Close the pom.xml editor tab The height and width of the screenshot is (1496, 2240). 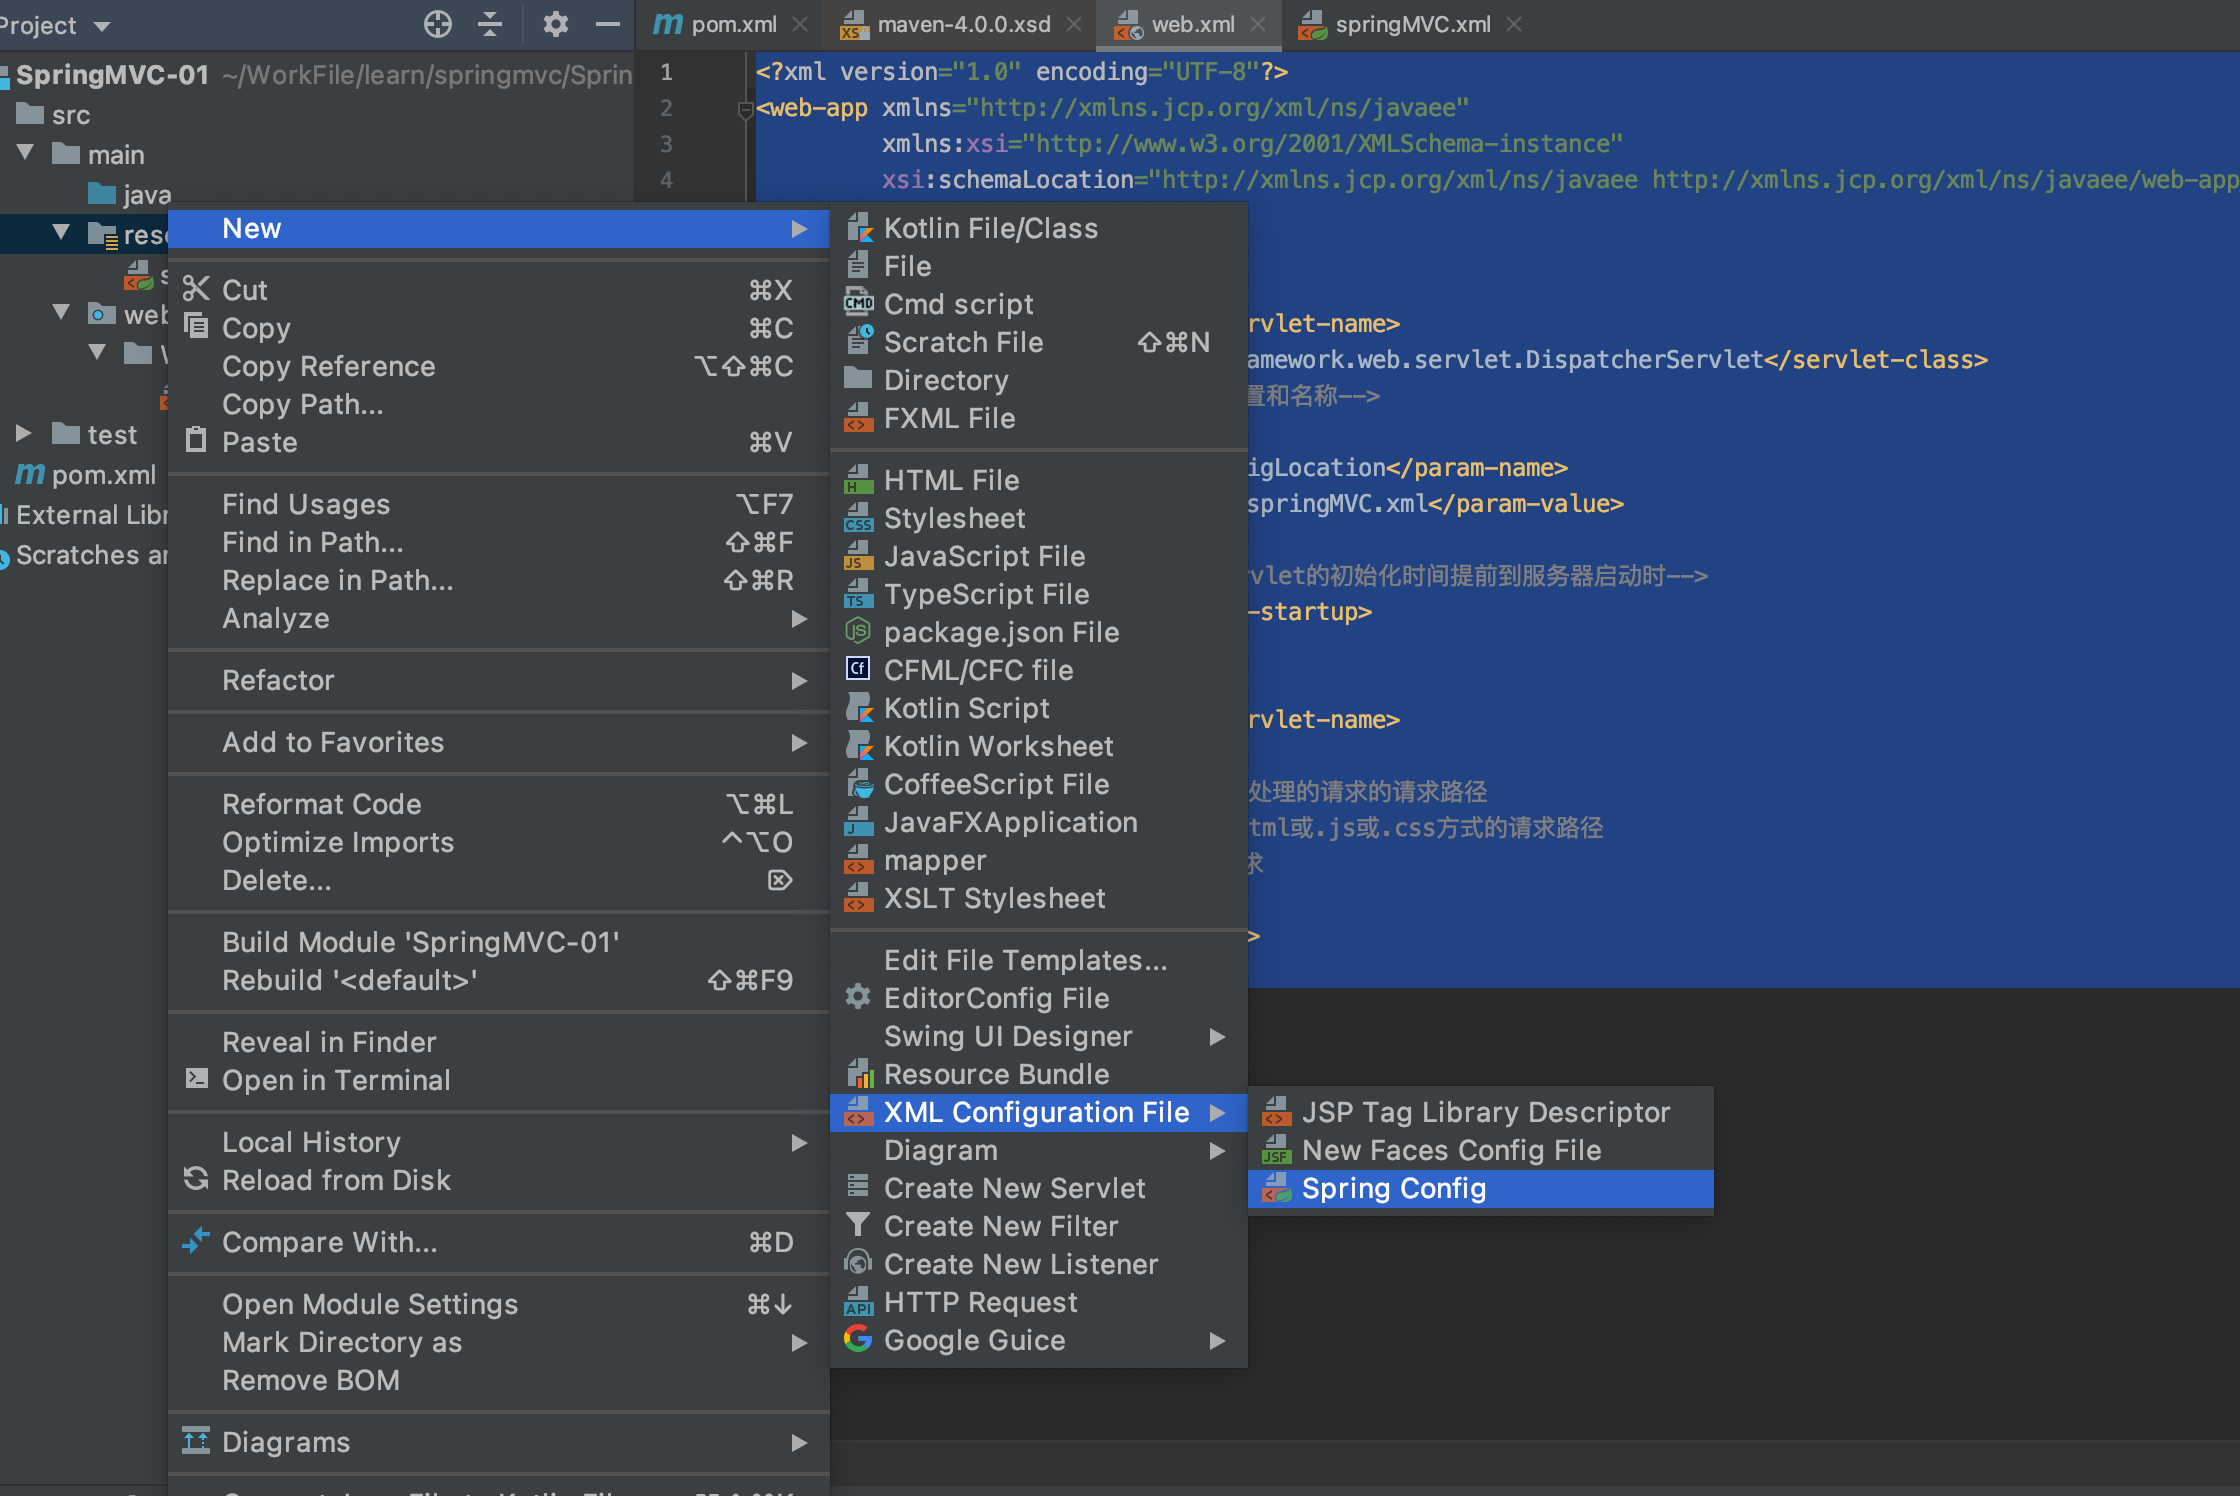coord(800,24)
